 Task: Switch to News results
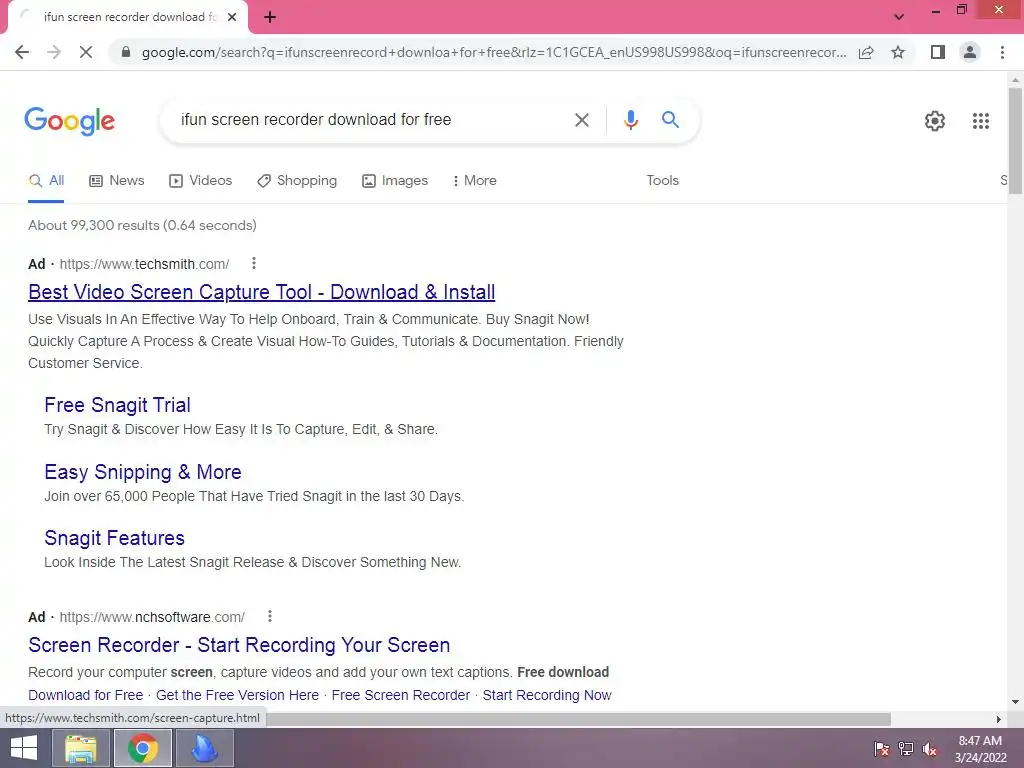tap(117, 181)
